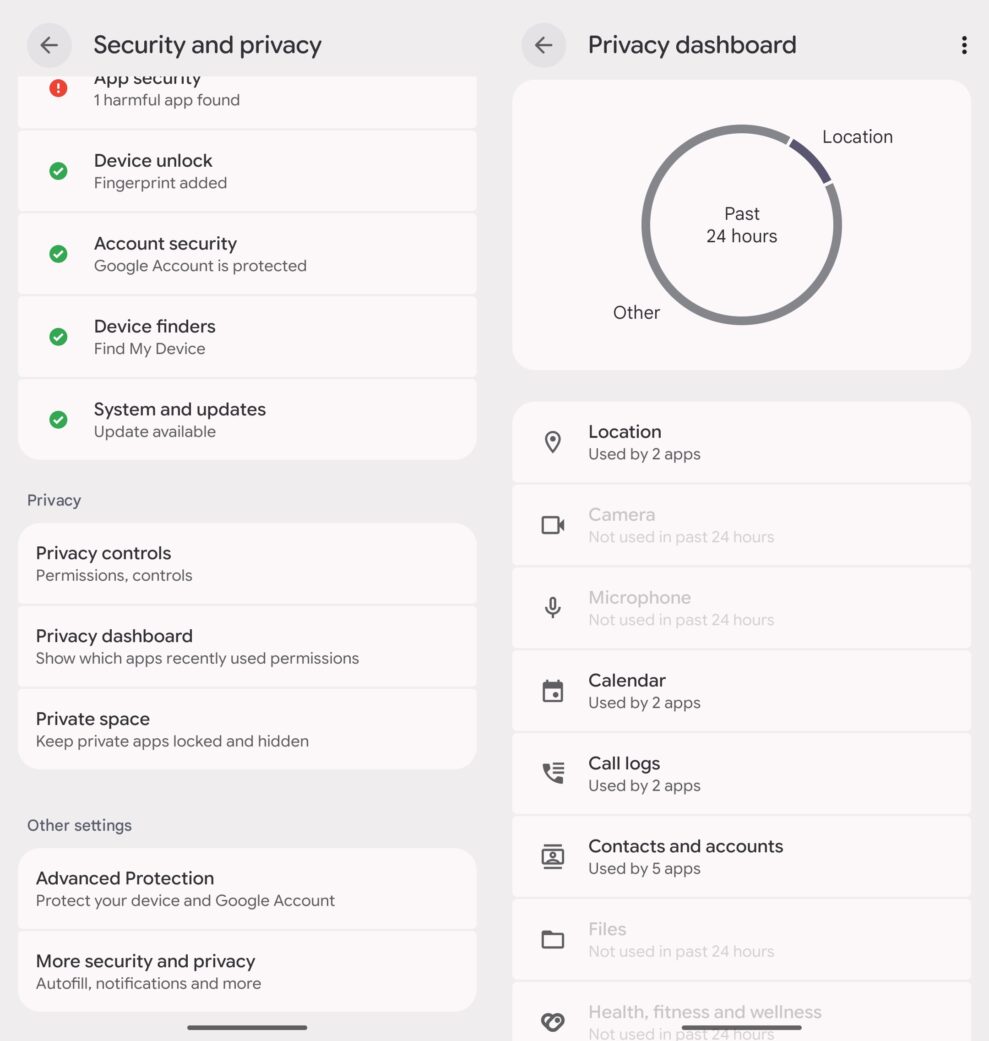The width and height of the screenshot is (989, 1041).
Task: Tap the red App security warning icon
Action: click(58, 89)
